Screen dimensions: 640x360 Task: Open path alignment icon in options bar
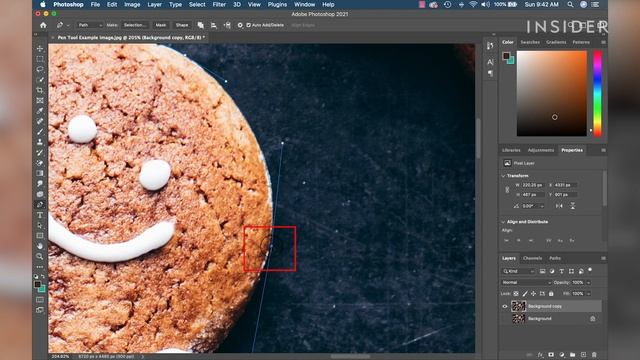point(213,25)
